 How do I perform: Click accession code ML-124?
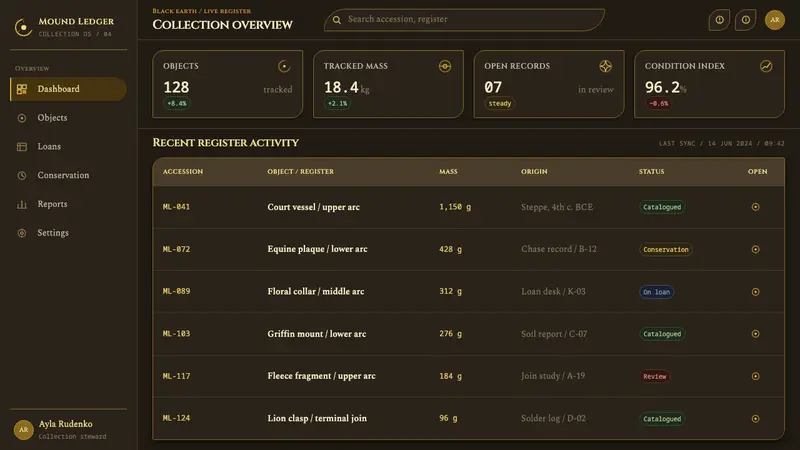click(176, 418)
